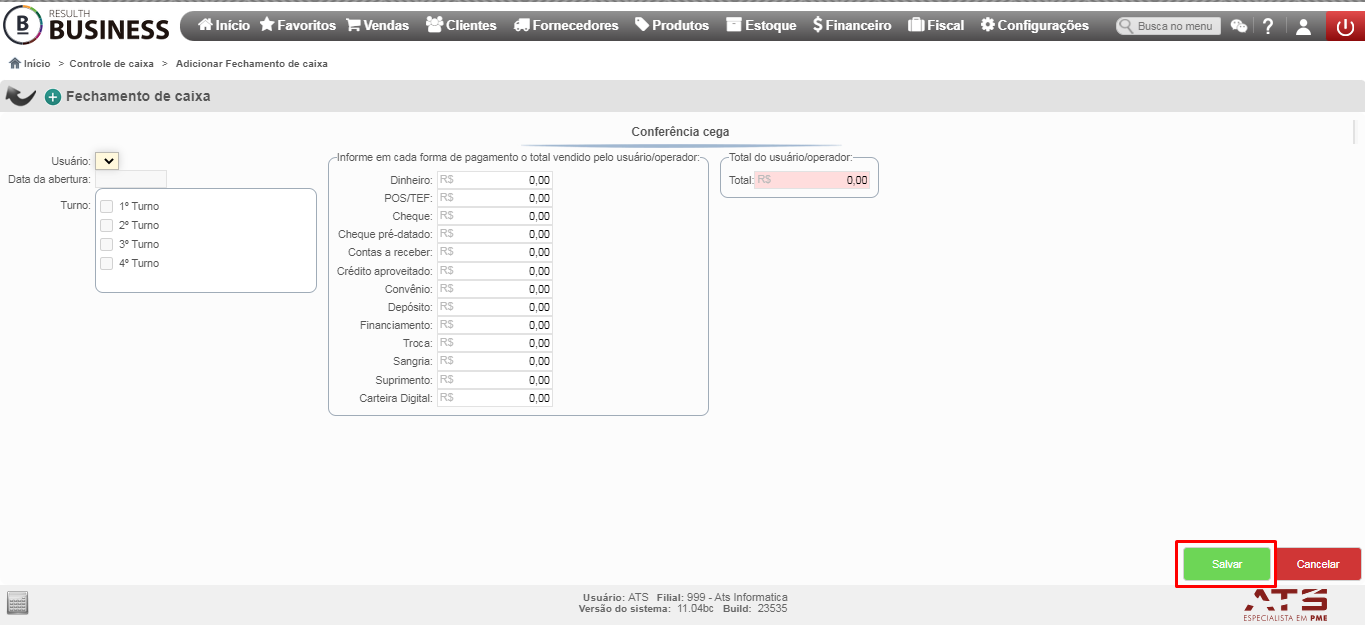Check the 2º Turno checkbox
Viewport: 1365px width, 625px height.
(x=106, y=225)
